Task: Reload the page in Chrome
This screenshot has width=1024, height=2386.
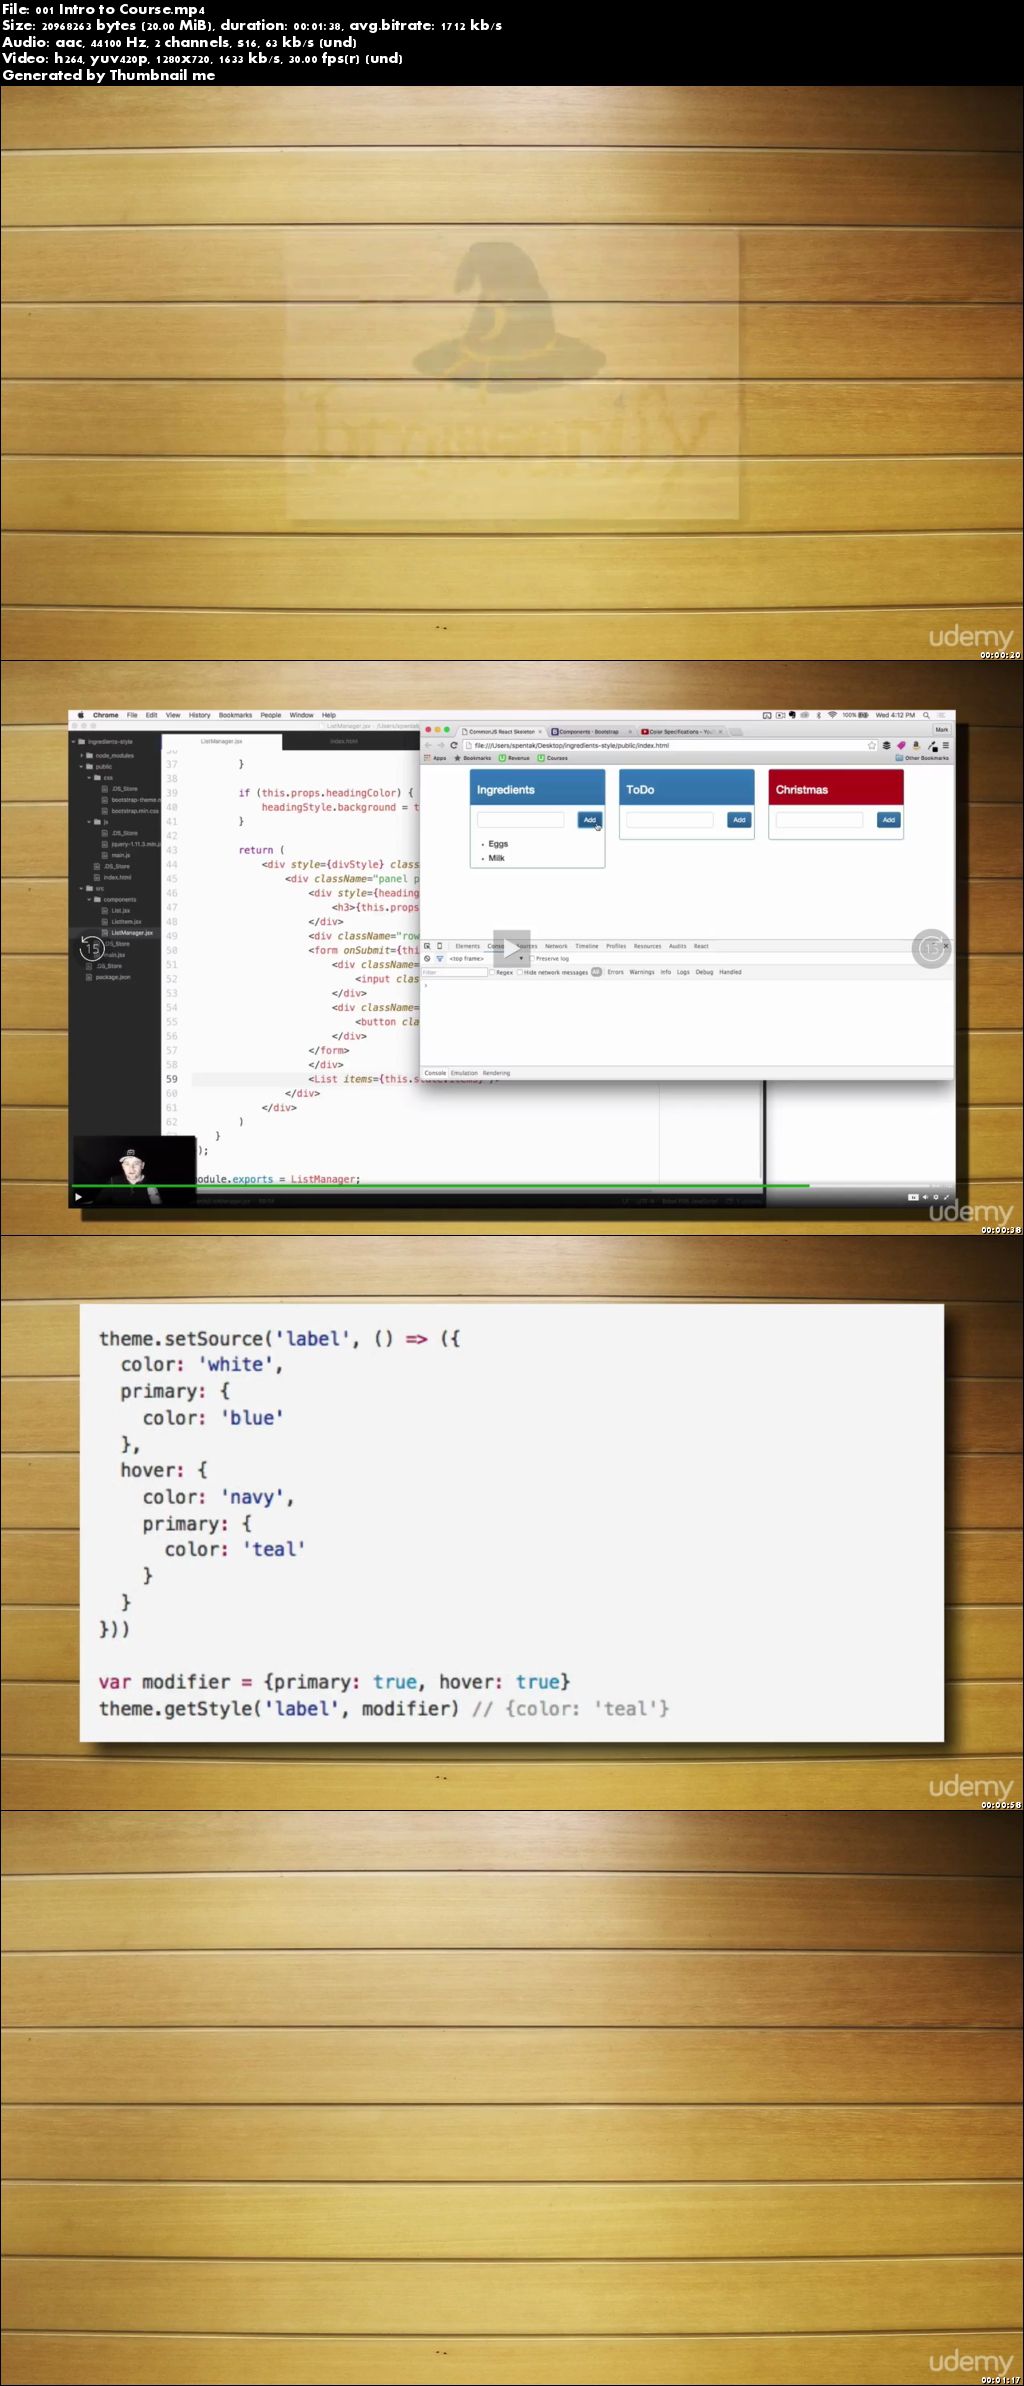Action: pos(453,745)
